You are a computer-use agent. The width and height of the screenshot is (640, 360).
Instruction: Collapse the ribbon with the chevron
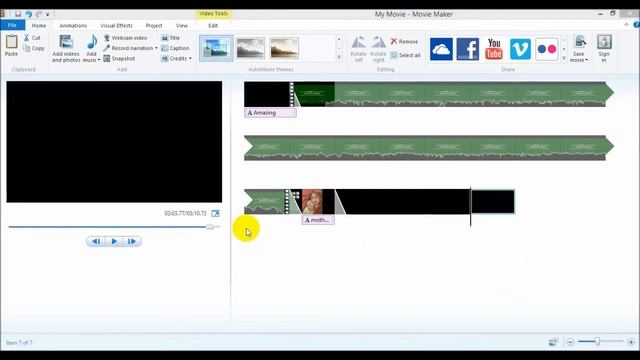coord(627,24)
